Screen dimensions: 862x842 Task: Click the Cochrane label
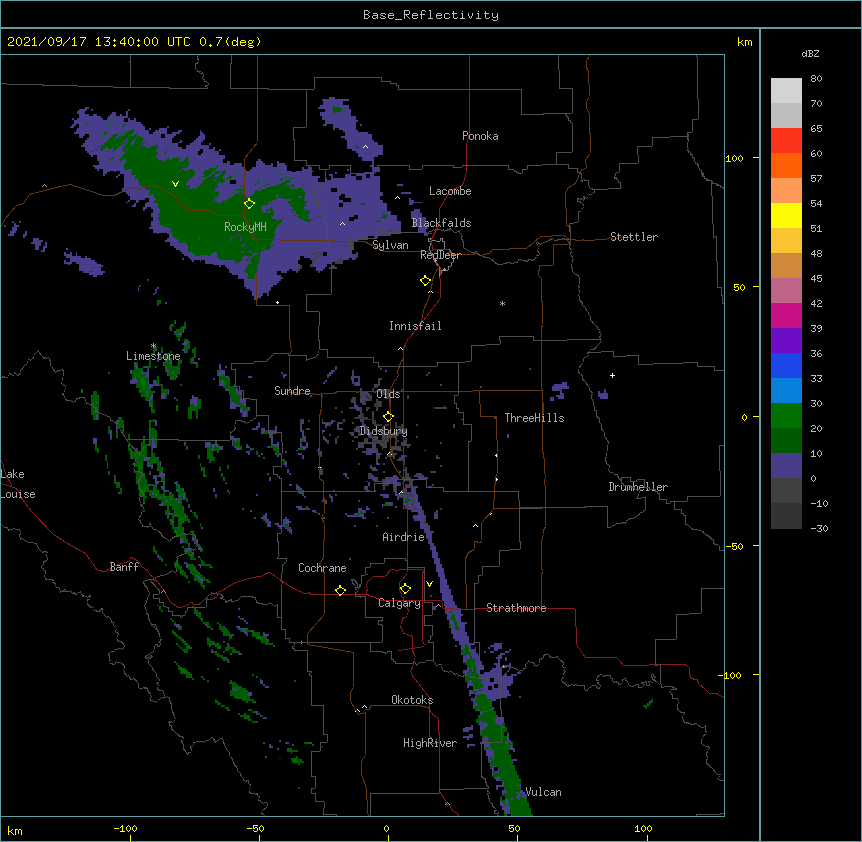[x=322, y=568]
